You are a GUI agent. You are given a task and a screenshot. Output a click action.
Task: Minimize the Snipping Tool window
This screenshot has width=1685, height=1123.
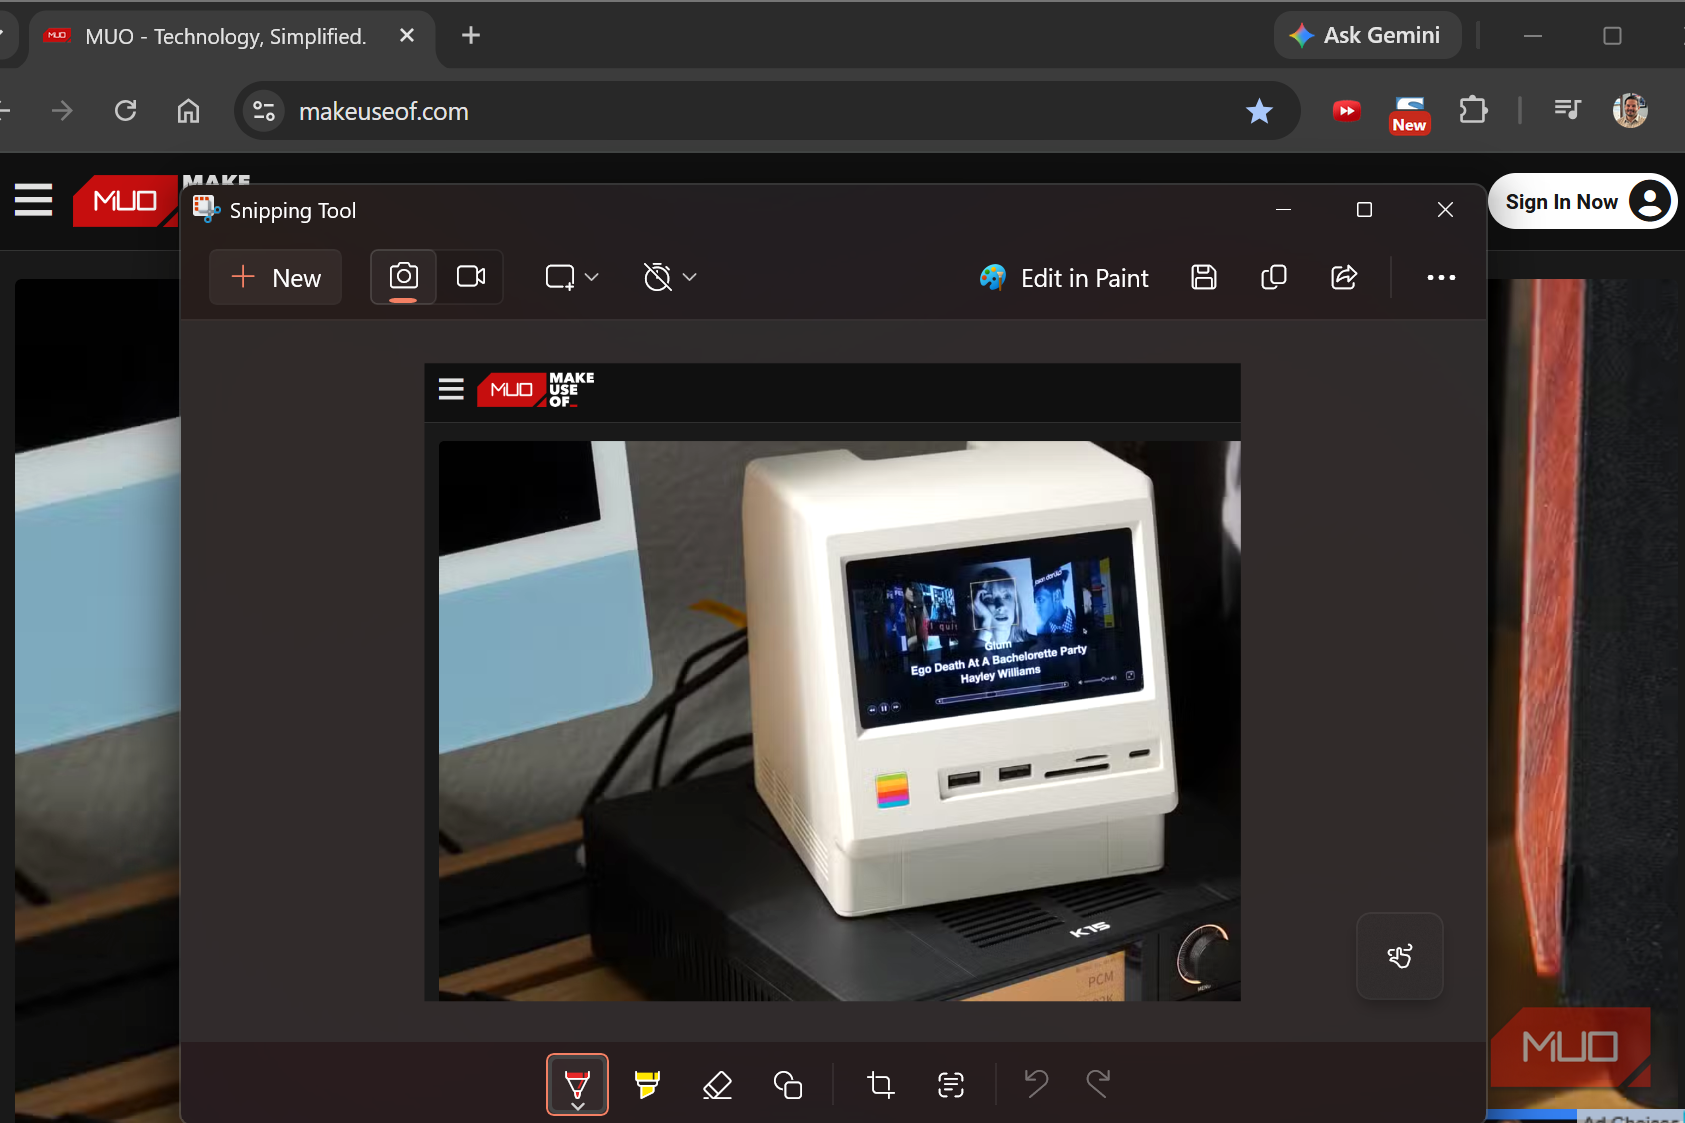1284,209
